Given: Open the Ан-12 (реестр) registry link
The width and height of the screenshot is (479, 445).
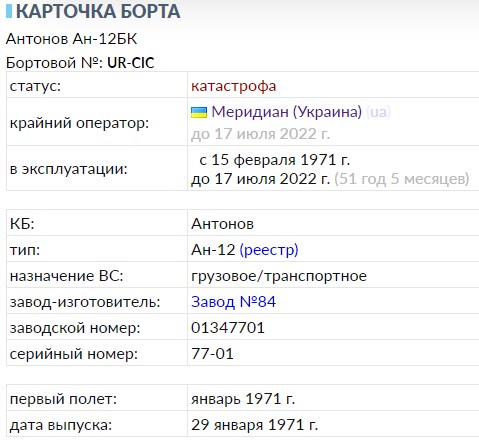Looking at the screenshot, I should pos(269,250).
